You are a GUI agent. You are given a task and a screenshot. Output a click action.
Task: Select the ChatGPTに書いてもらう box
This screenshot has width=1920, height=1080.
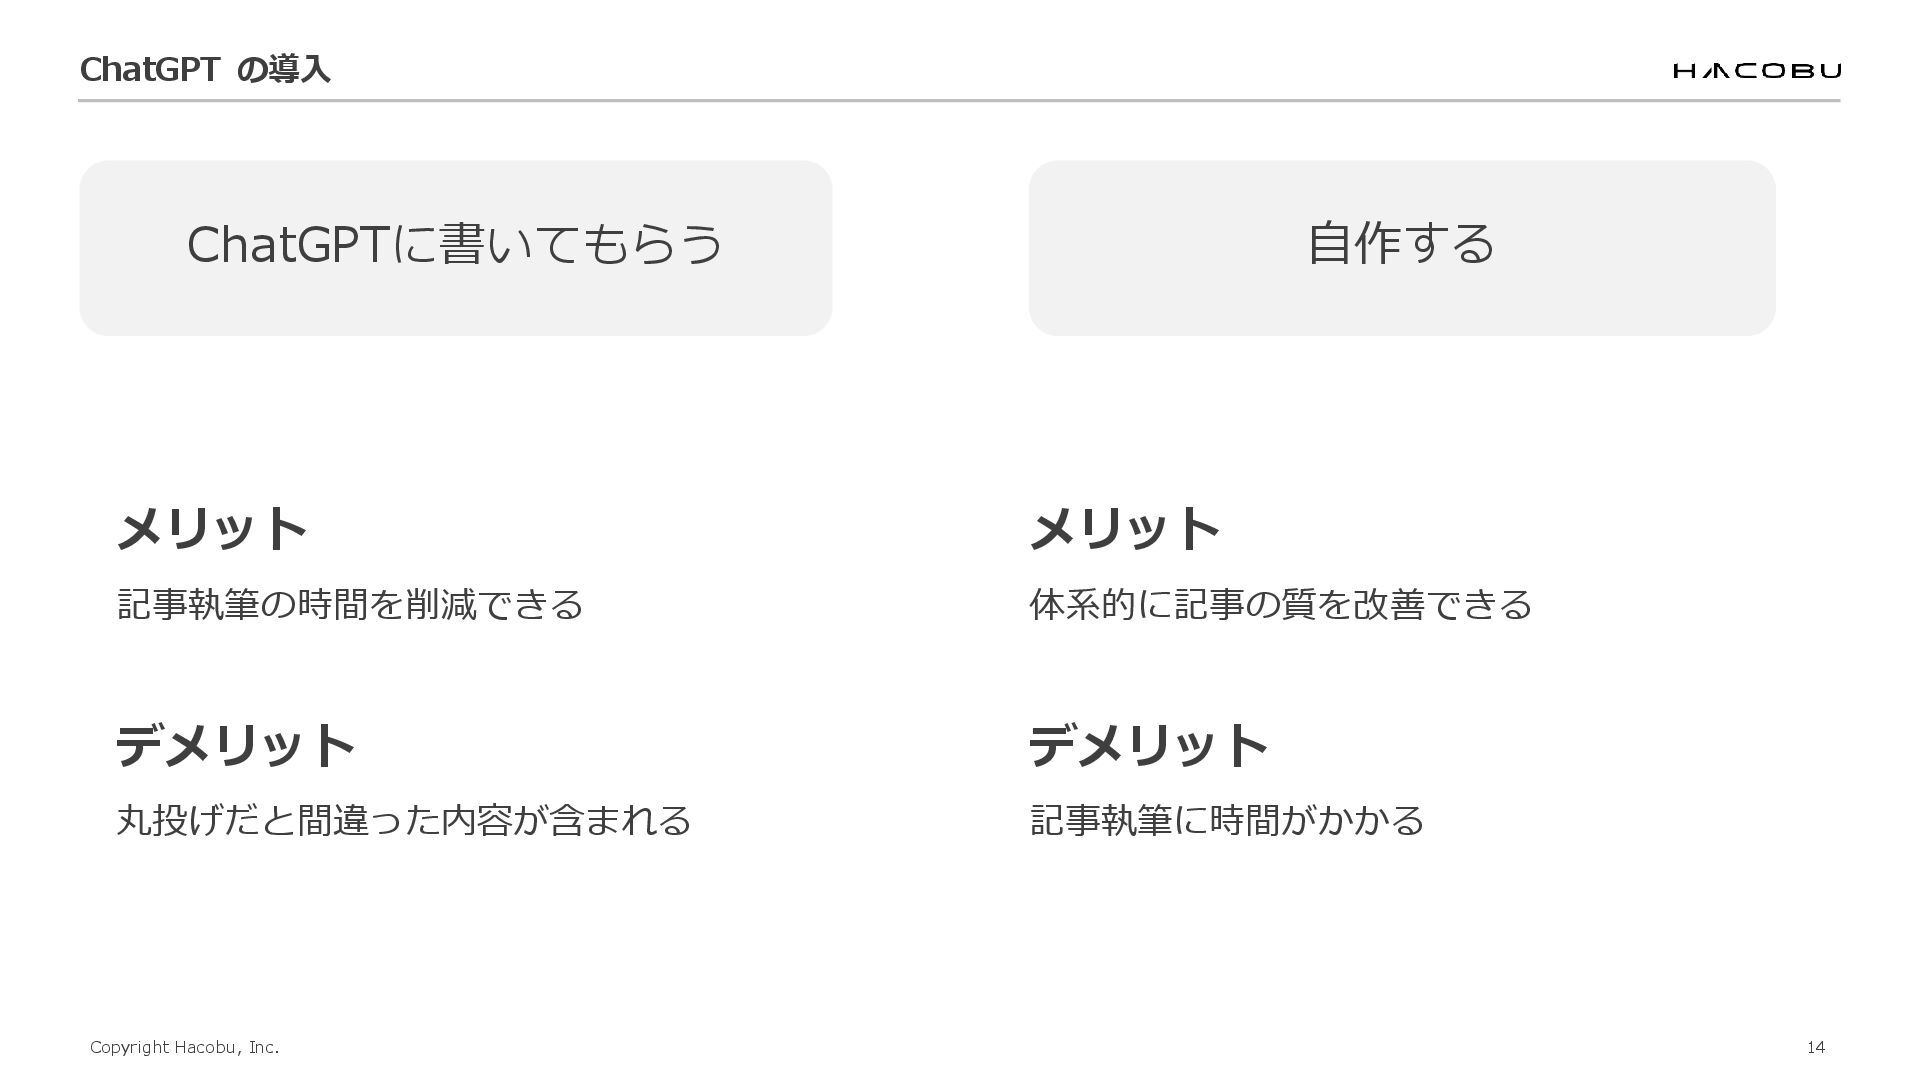(456, 248)
